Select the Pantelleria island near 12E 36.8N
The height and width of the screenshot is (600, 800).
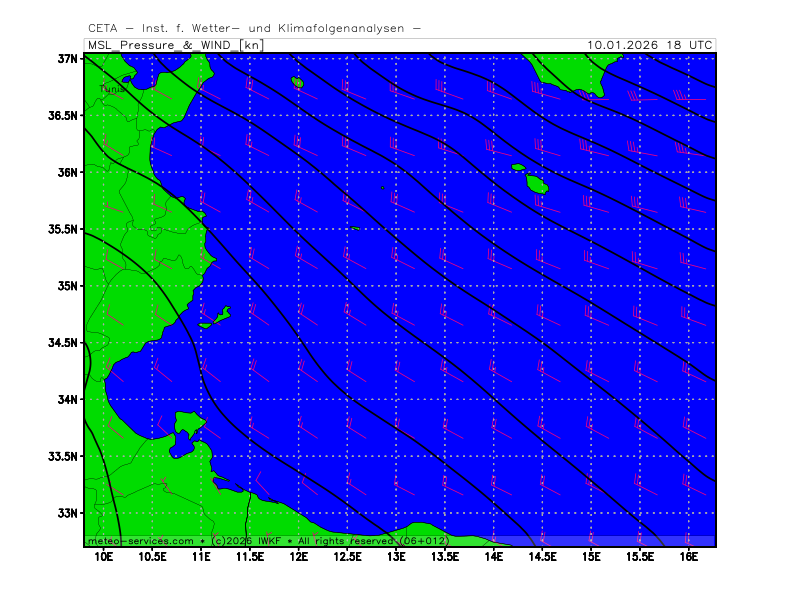297,82
